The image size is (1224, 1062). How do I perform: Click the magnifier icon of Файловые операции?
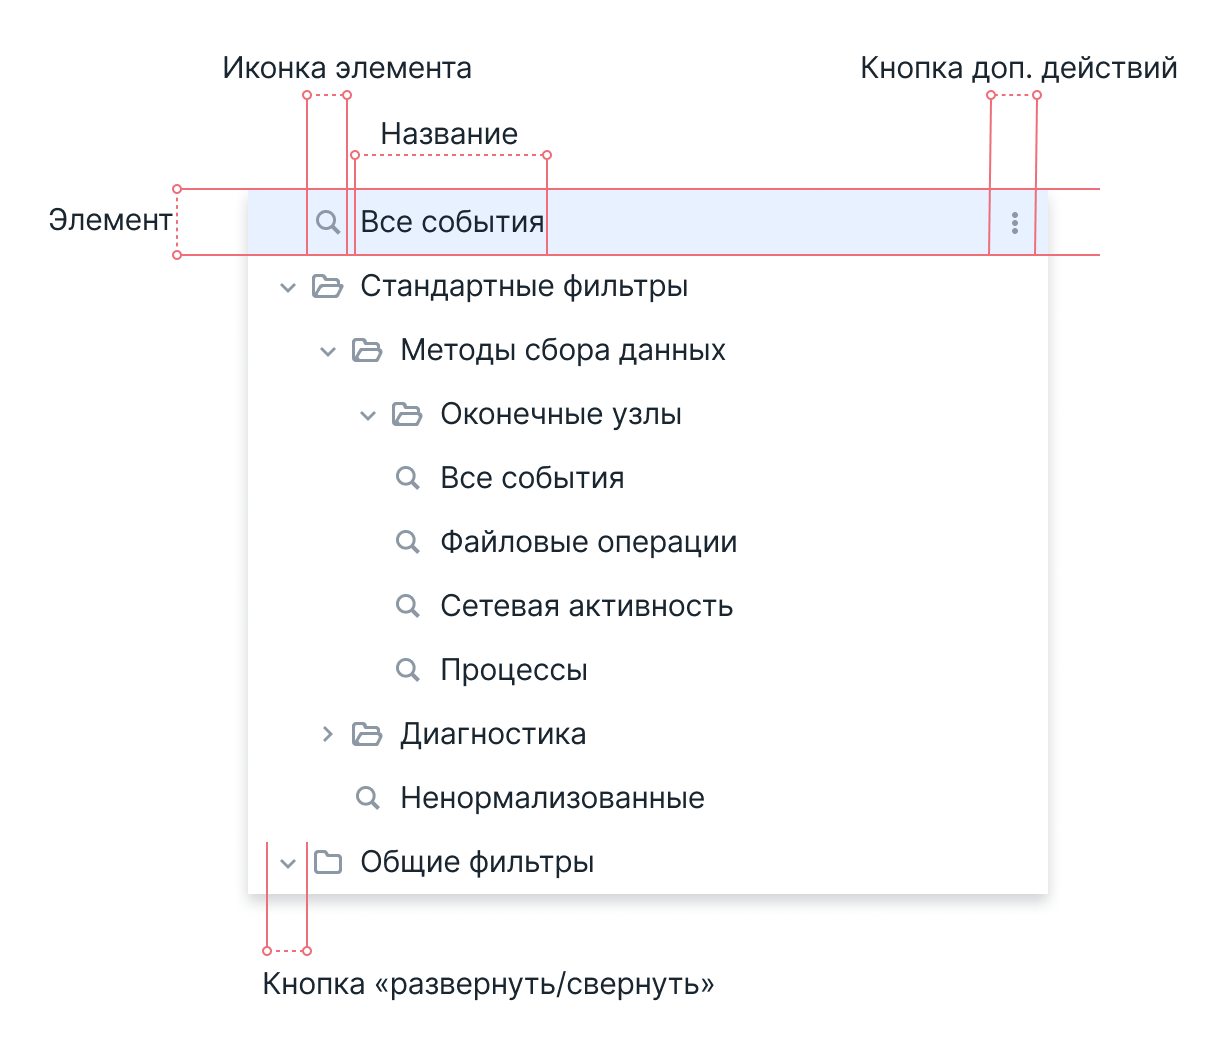(408, 542)
